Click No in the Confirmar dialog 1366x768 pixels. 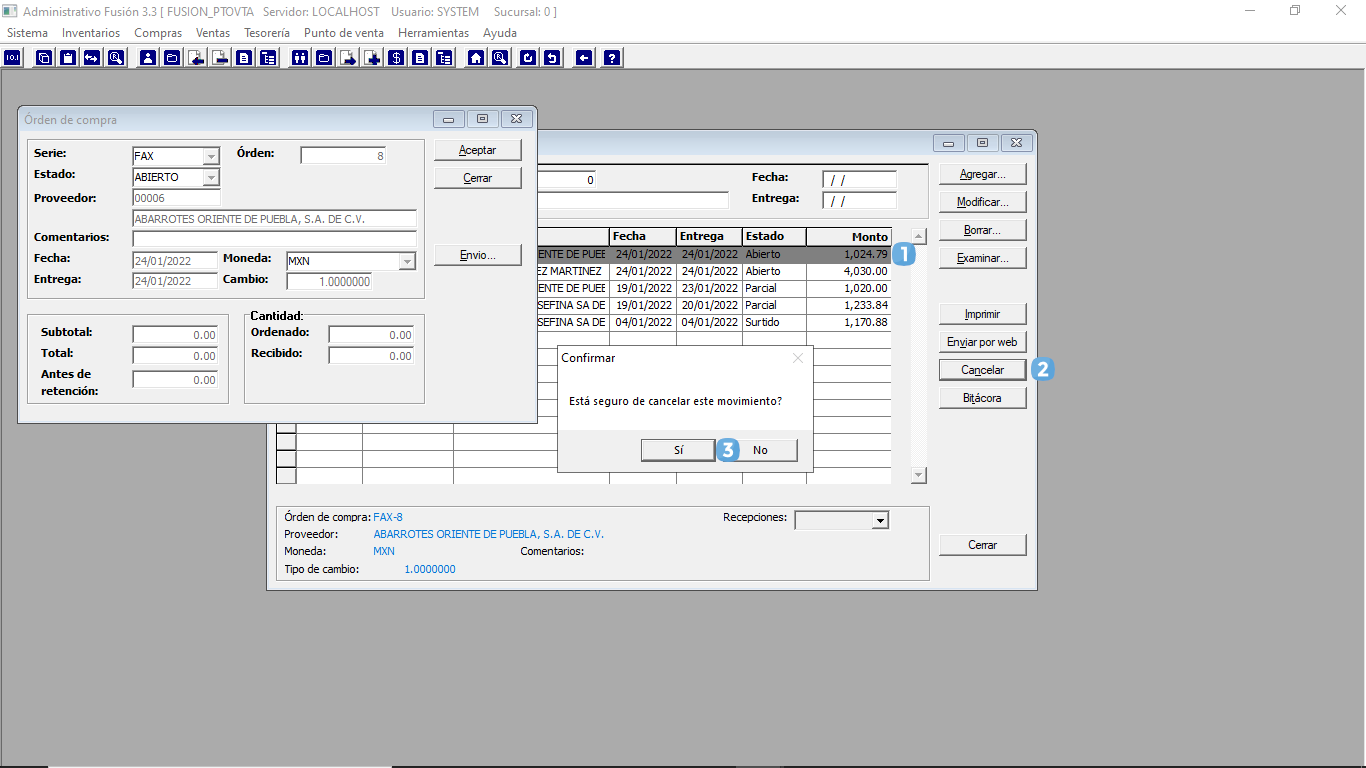760,450
